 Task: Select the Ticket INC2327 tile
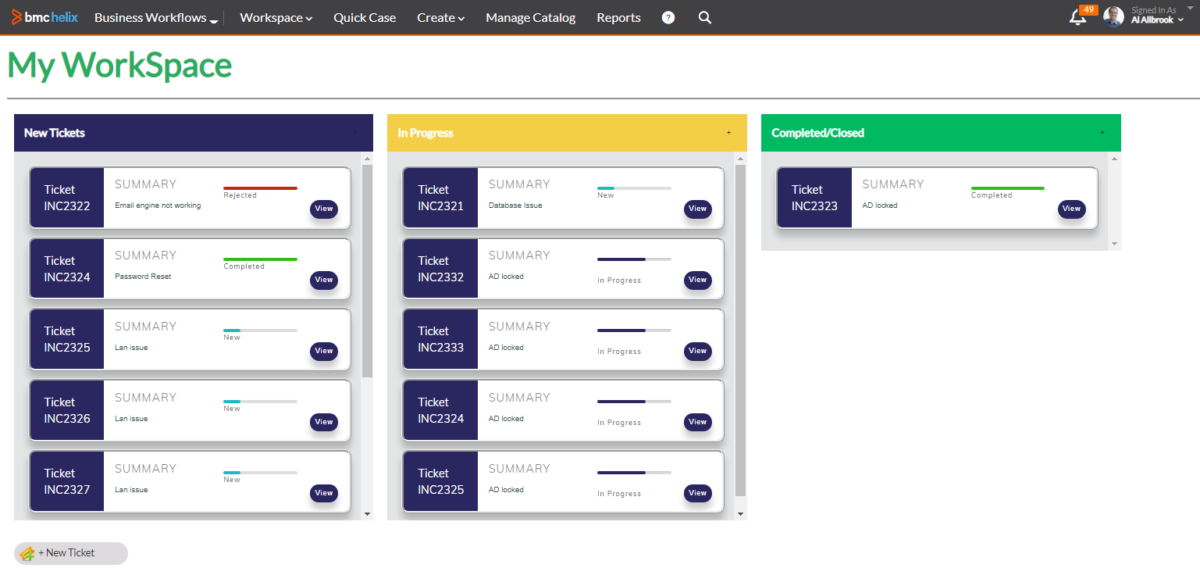click(x=67, y=482)
